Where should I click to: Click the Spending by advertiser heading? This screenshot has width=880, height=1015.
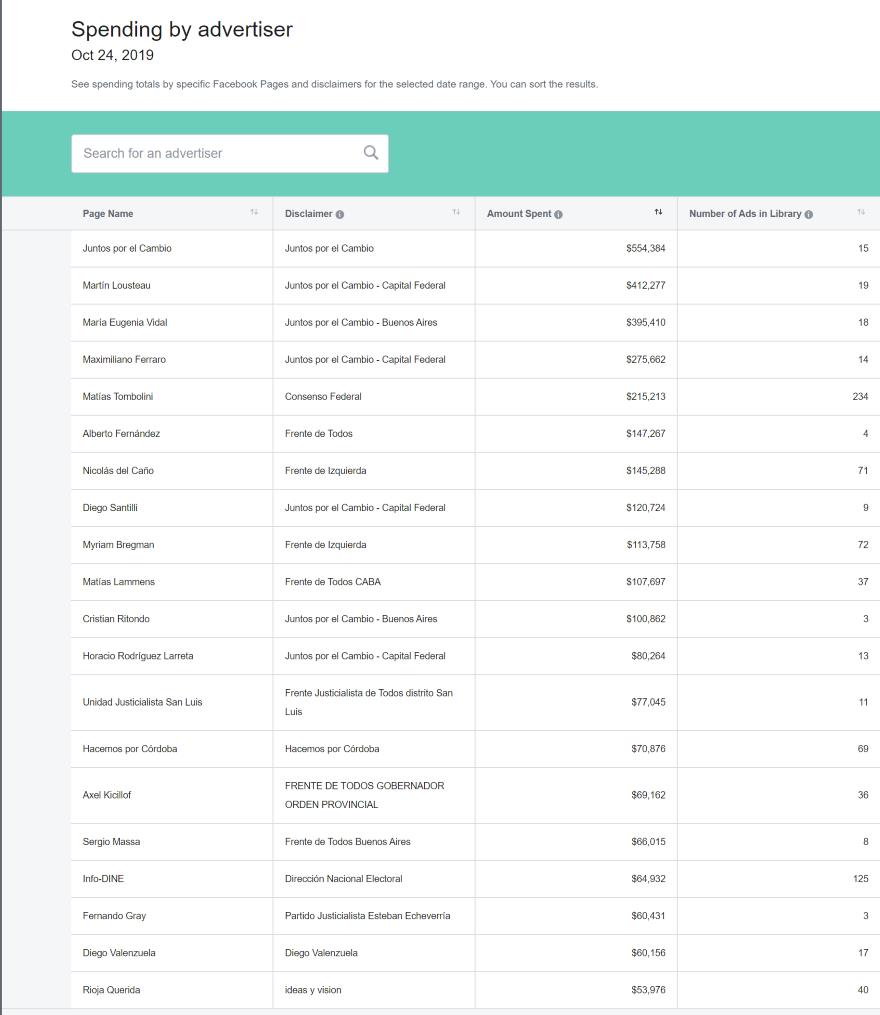click(x=182, y=30)
